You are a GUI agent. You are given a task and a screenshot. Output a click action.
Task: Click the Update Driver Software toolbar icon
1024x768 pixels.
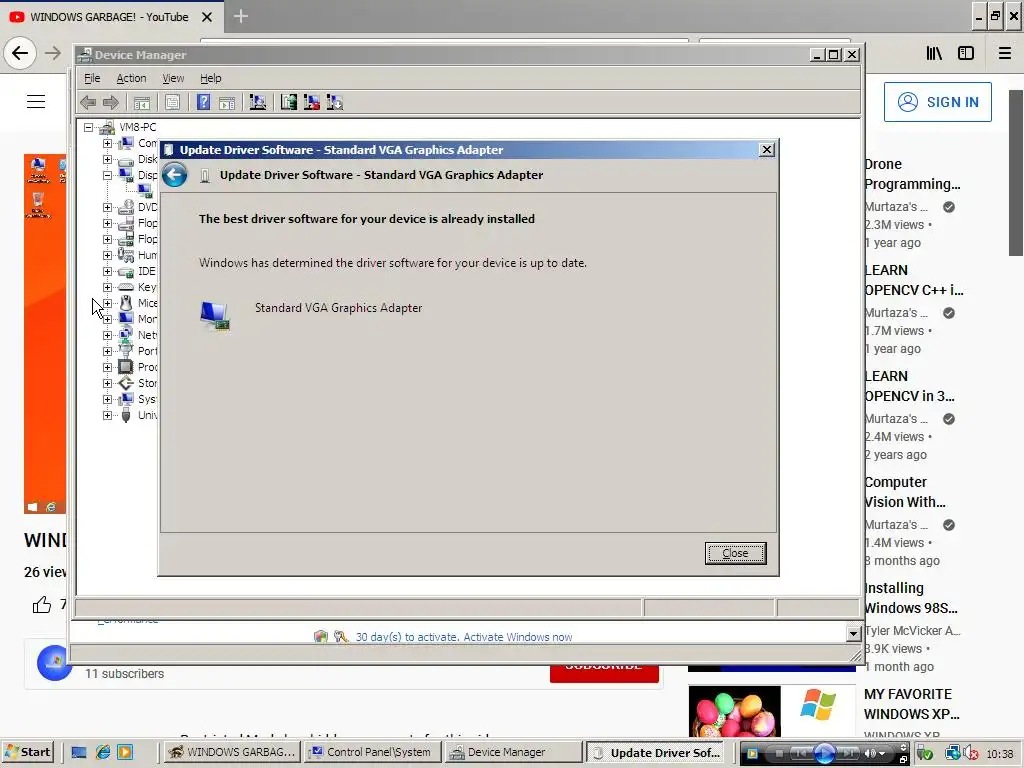pyautogui.click(x=289, y=103)
